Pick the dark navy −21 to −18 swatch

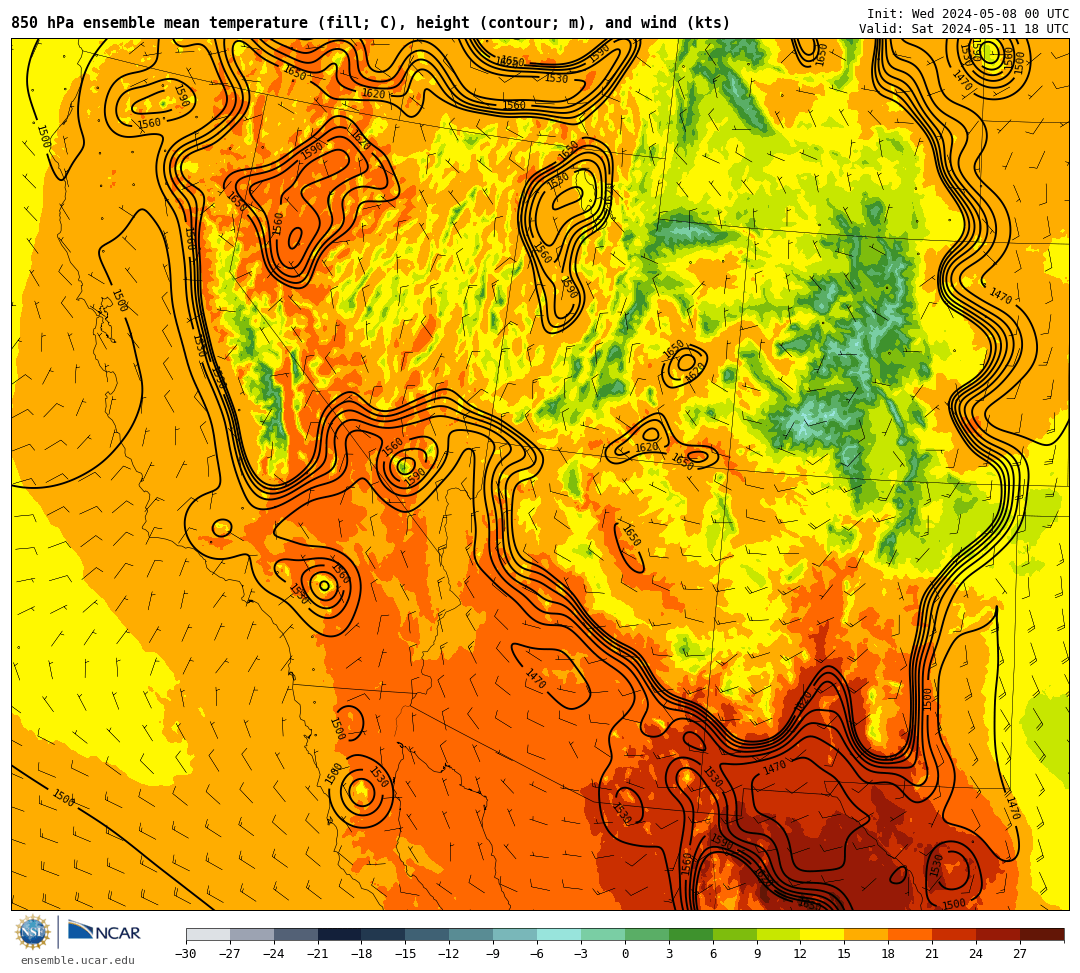coord(340,934)
